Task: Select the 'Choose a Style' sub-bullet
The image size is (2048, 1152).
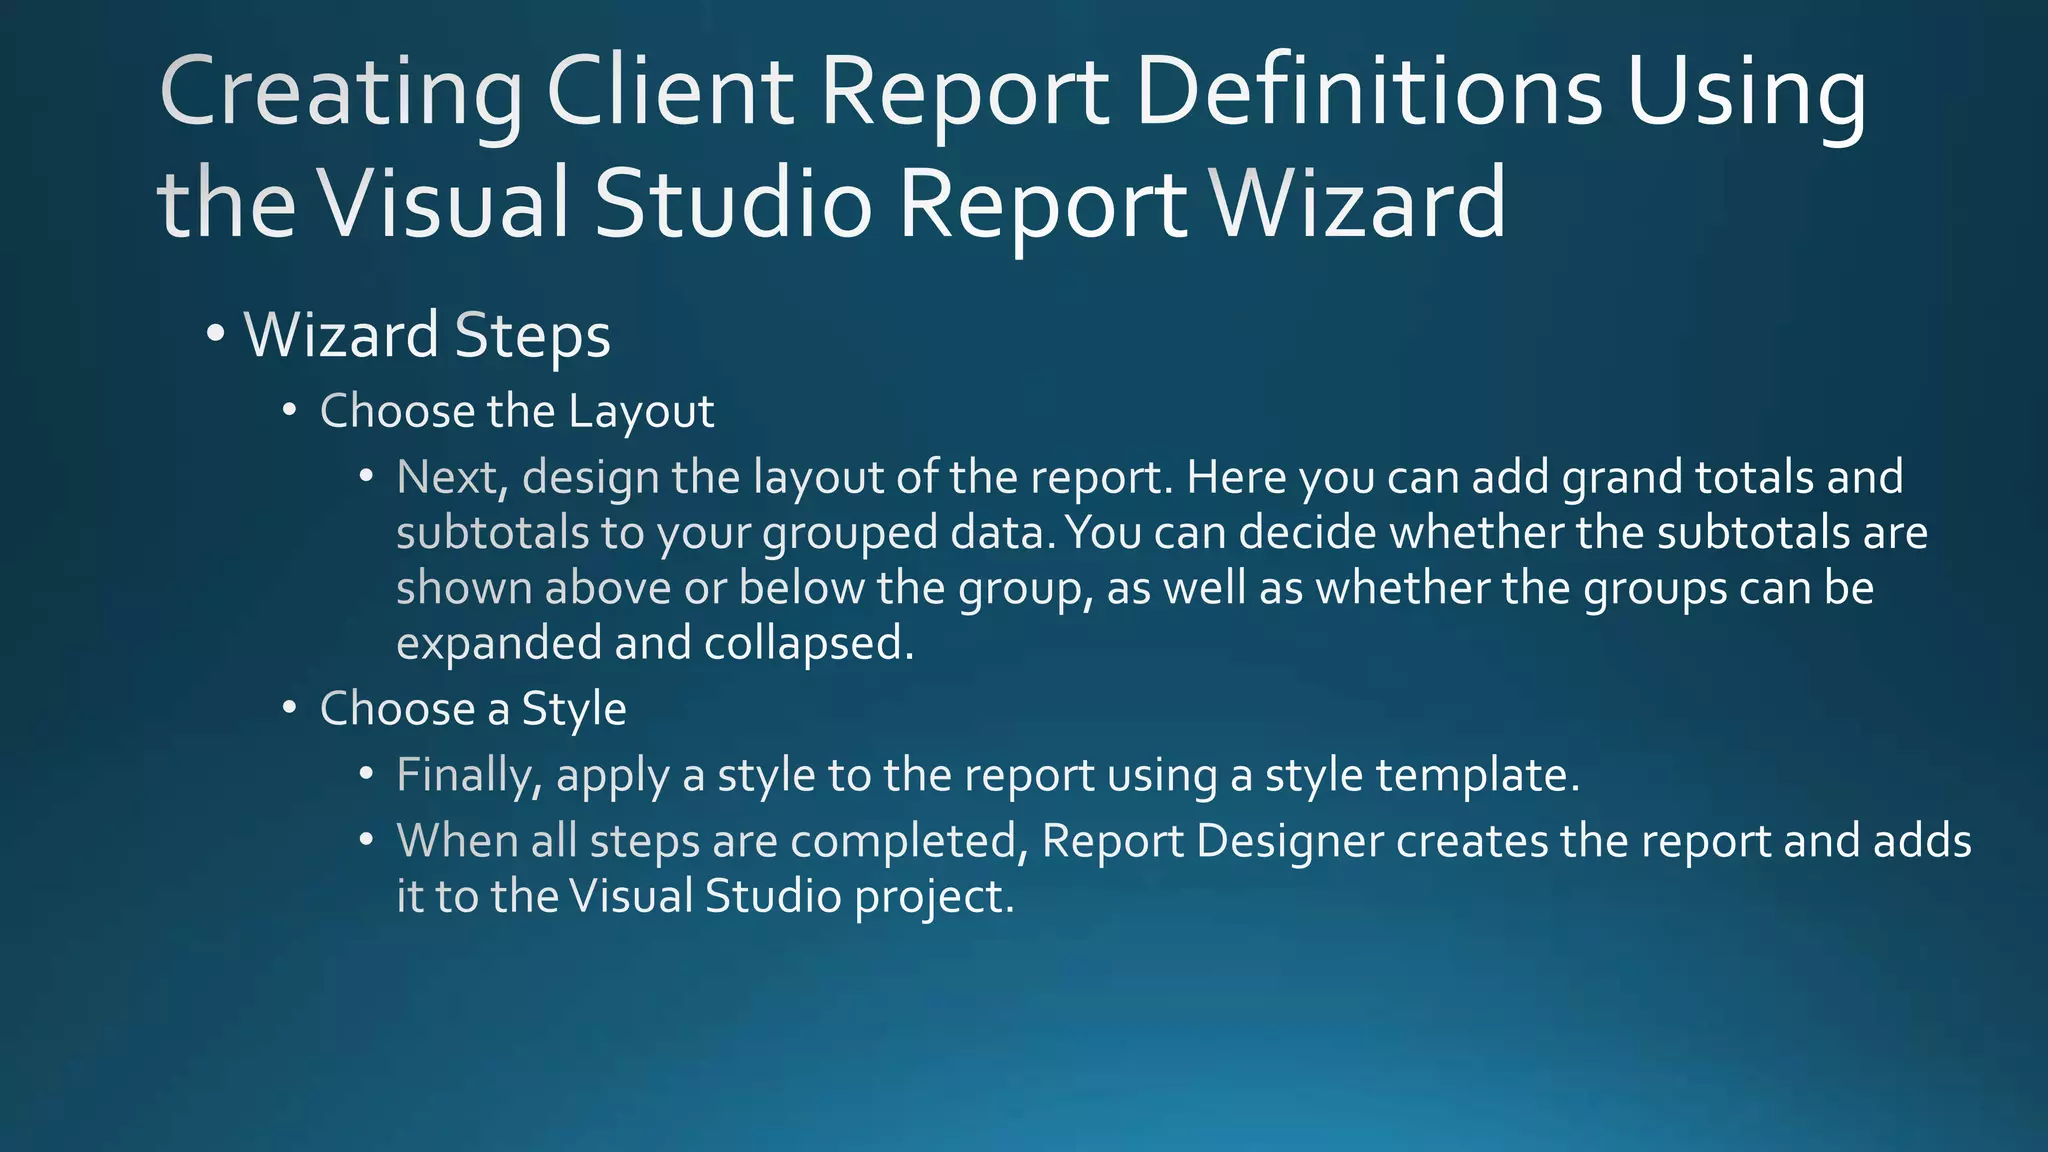Action: point(472,709)
